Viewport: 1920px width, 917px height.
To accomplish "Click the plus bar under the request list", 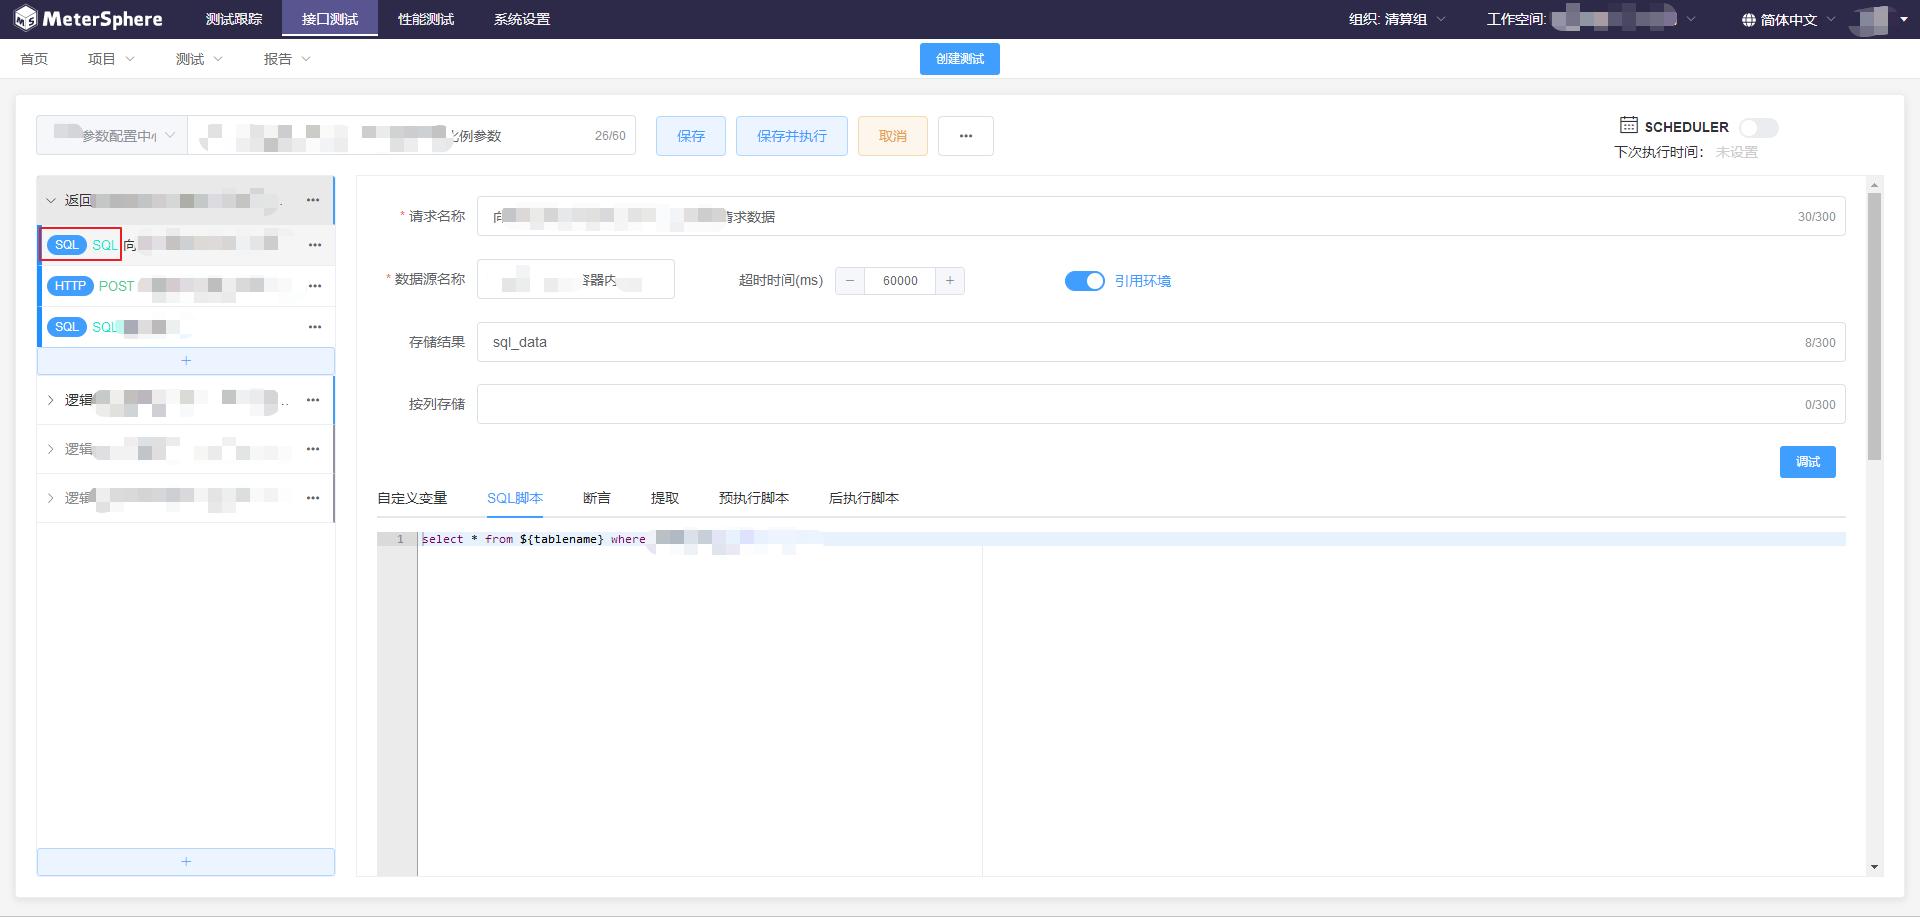I will [x=186, y=361].
